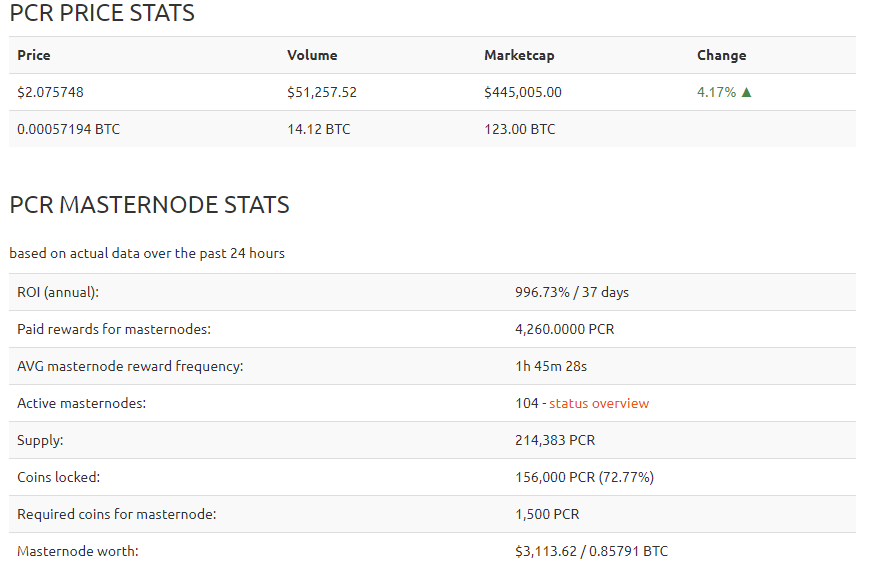
Task: Click the Marketcap column header
Action: pyautogui.click(x=519, y=55)
